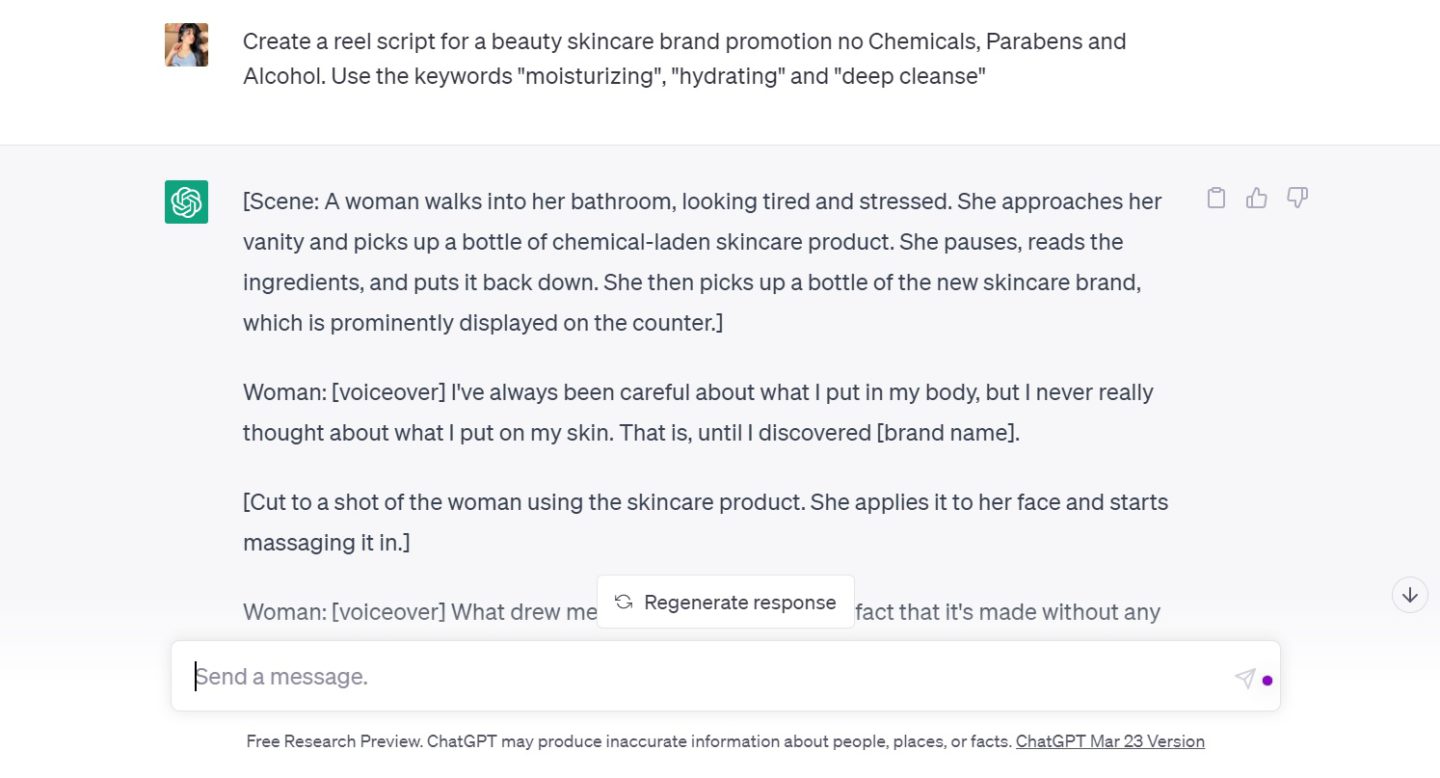
Task: Click the "Free Research Preview" disclaimer text
Action: (x=630, y=741)
